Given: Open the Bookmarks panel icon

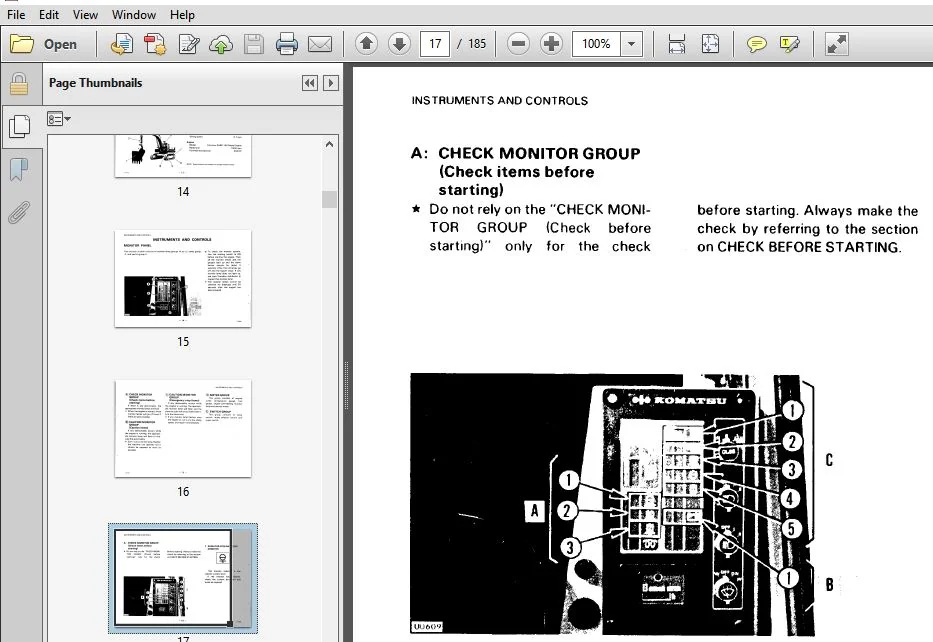Looking at the screenshot, I should pyautogui.click(x=19, y=170).
